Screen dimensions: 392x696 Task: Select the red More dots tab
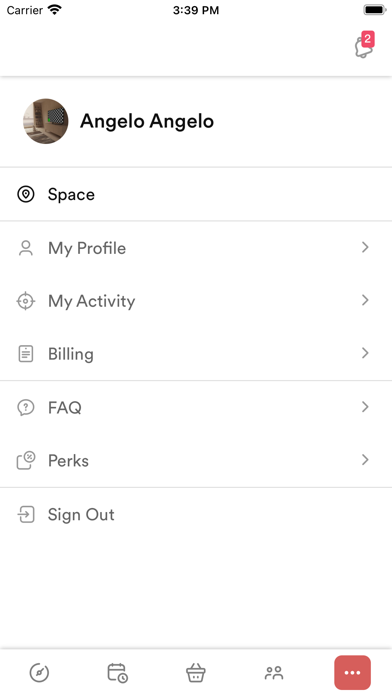coord(352,672)
